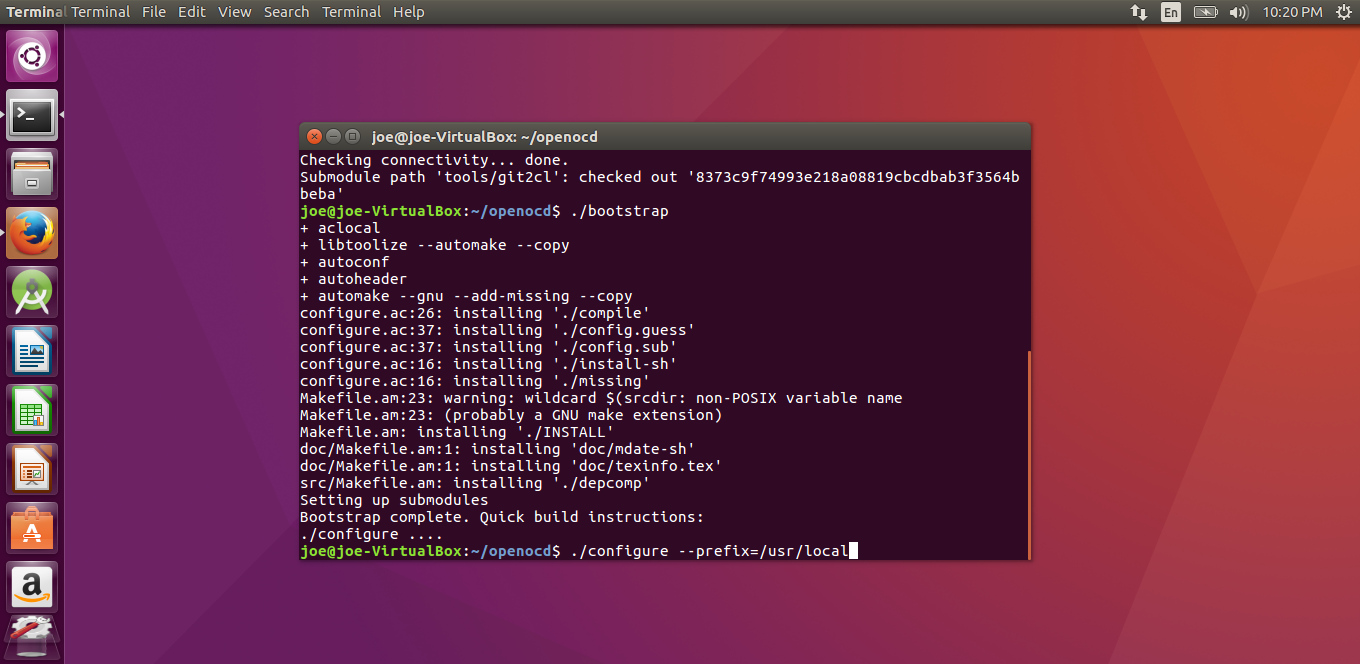Click line installing 'doc/texinfo.tex'
This screenshot has width=1360, height=664.
coord(511,466)
